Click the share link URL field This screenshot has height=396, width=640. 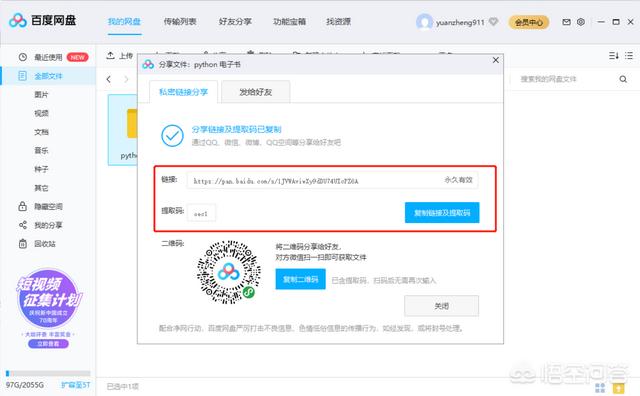[x=332, y=180]
